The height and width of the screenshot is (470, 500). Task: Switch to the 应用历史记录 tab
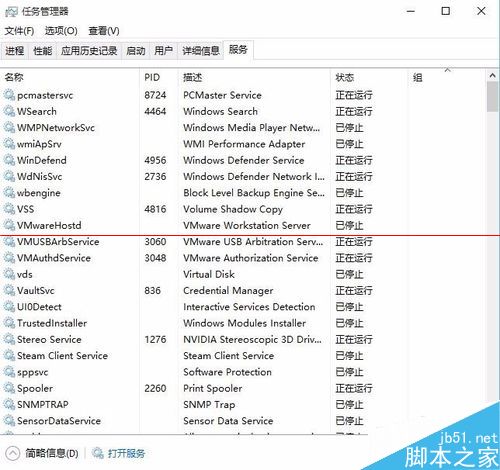(89, 51)
